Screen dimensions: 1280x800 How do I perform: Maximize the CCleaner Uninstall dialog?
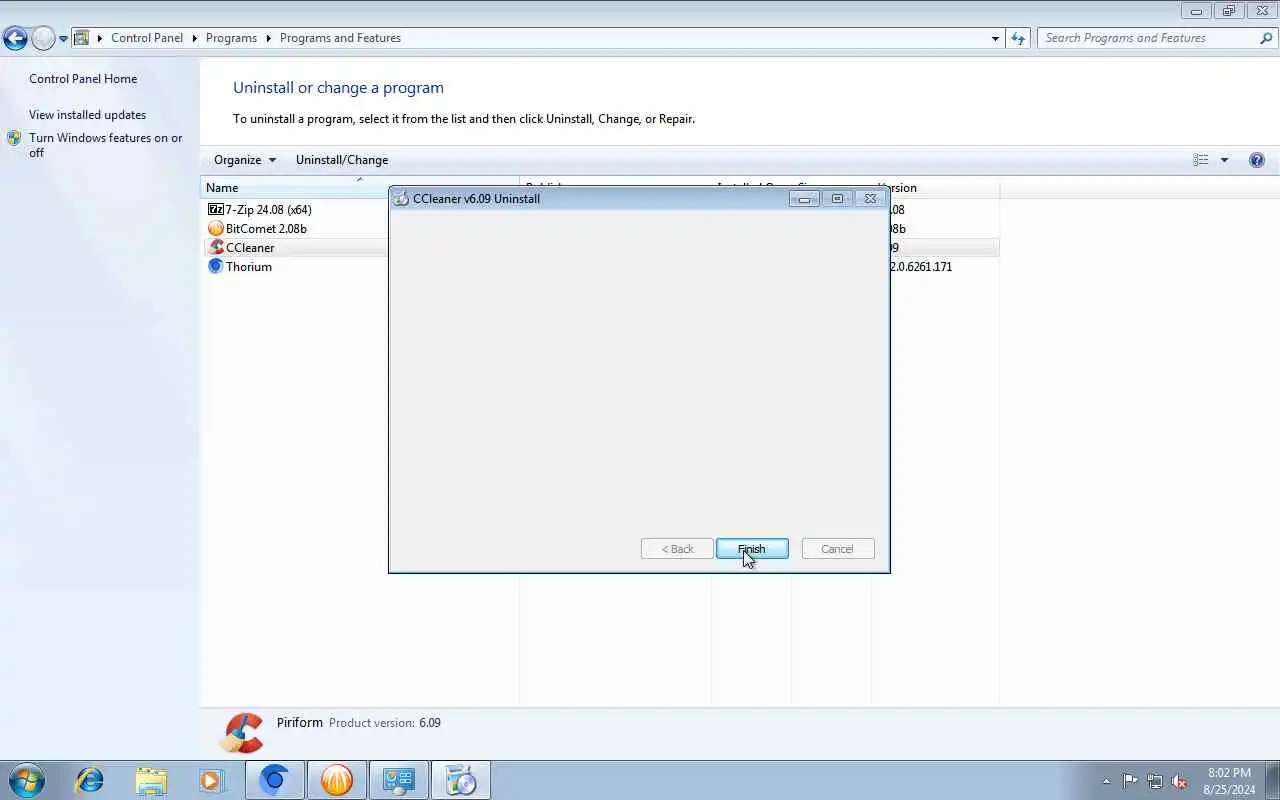point(837,198)
